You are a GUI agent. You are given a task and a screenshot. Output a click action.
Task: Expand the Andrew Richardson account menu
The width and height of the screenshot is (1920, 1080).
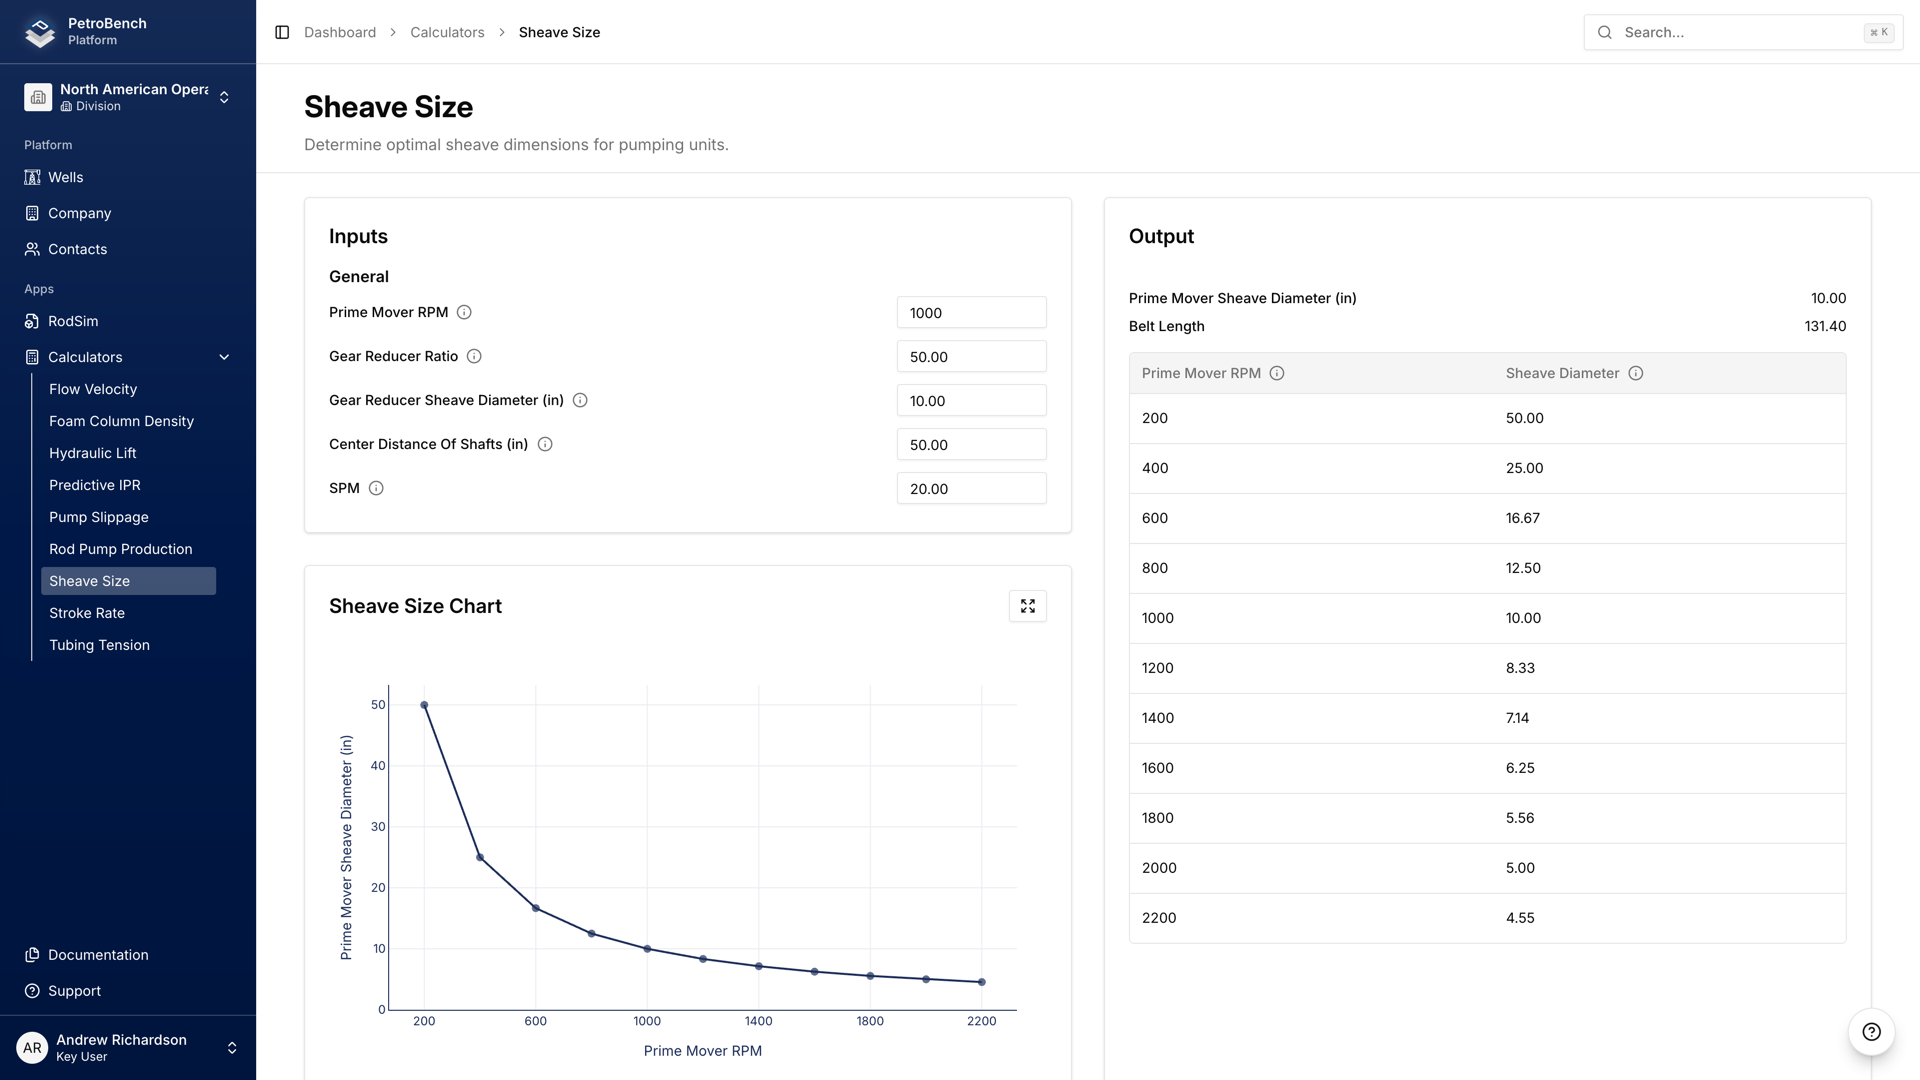tap(231, 1047)
